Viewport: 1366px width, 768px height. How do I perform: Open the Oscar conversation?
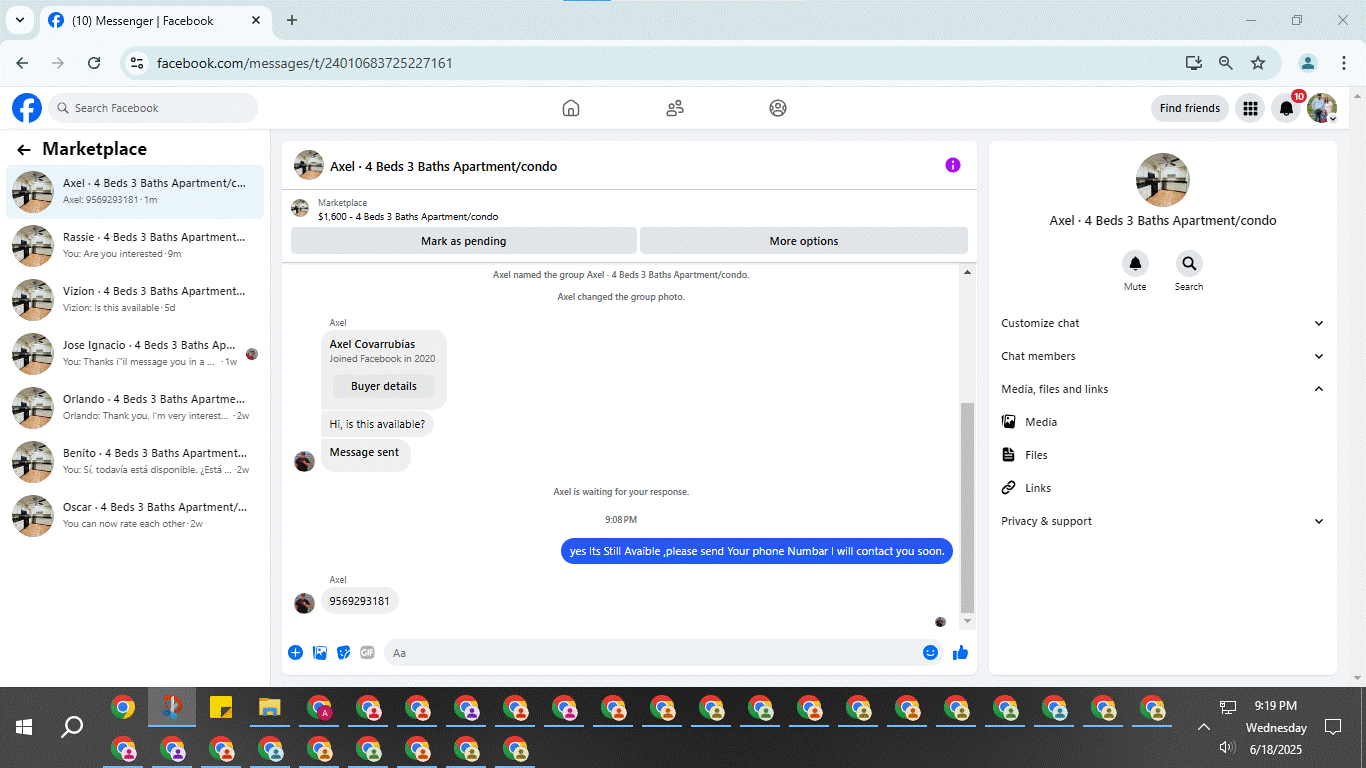(135, 515)
